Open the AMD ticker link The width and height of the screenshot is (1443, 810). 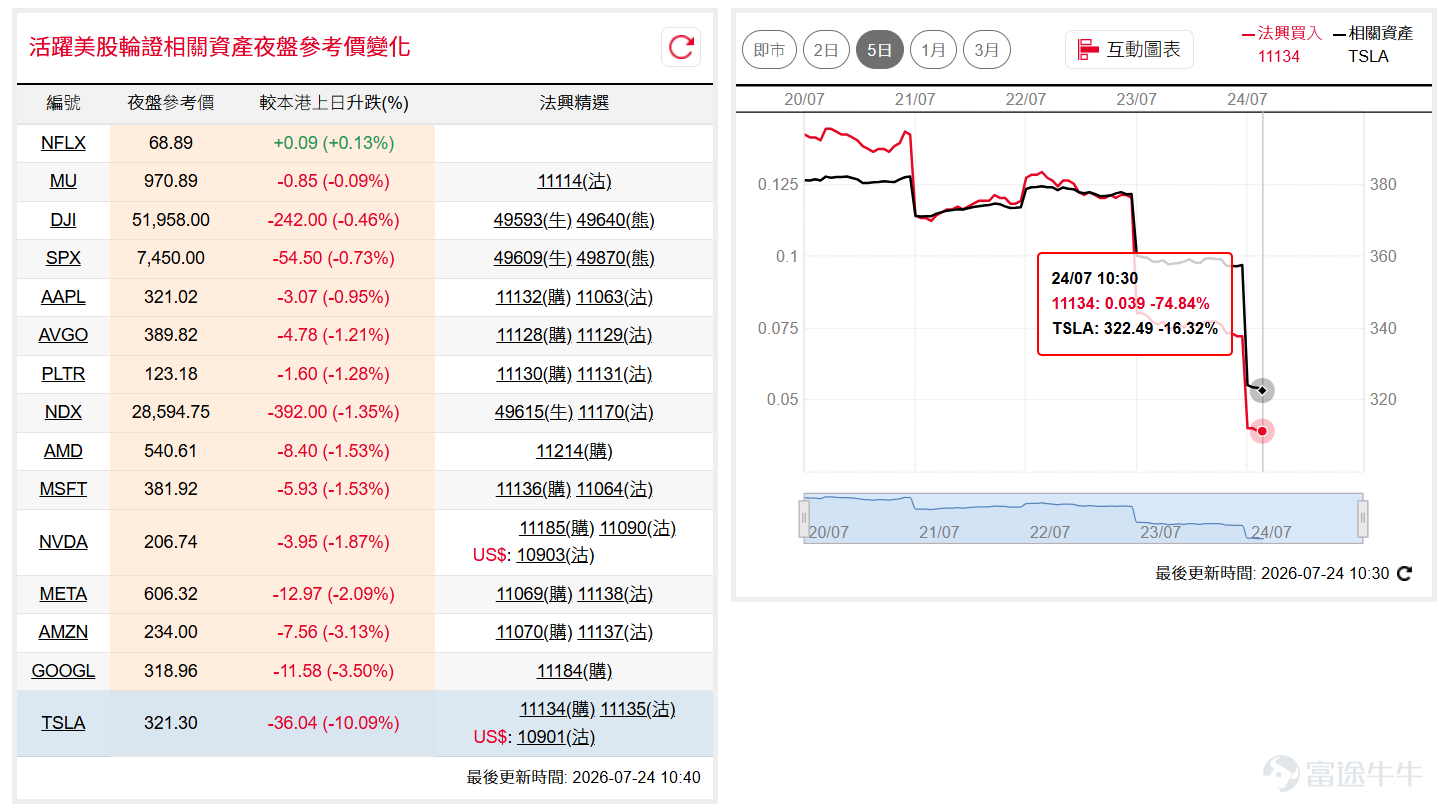[x=63, y=451]
